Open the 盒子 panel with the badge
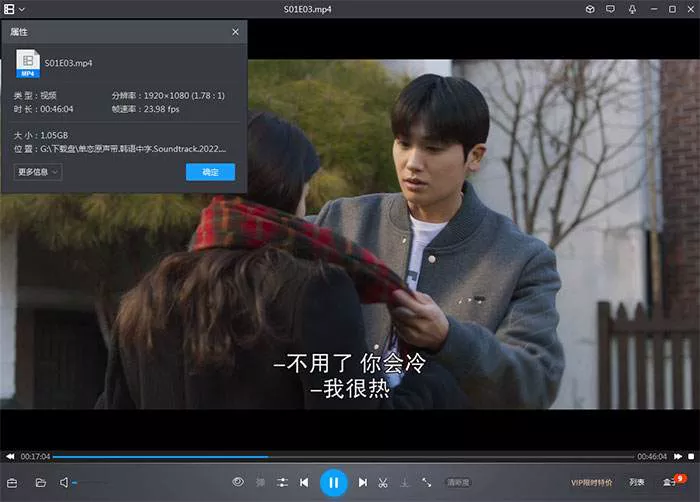 pyautogui.click(x=671, y=483)
